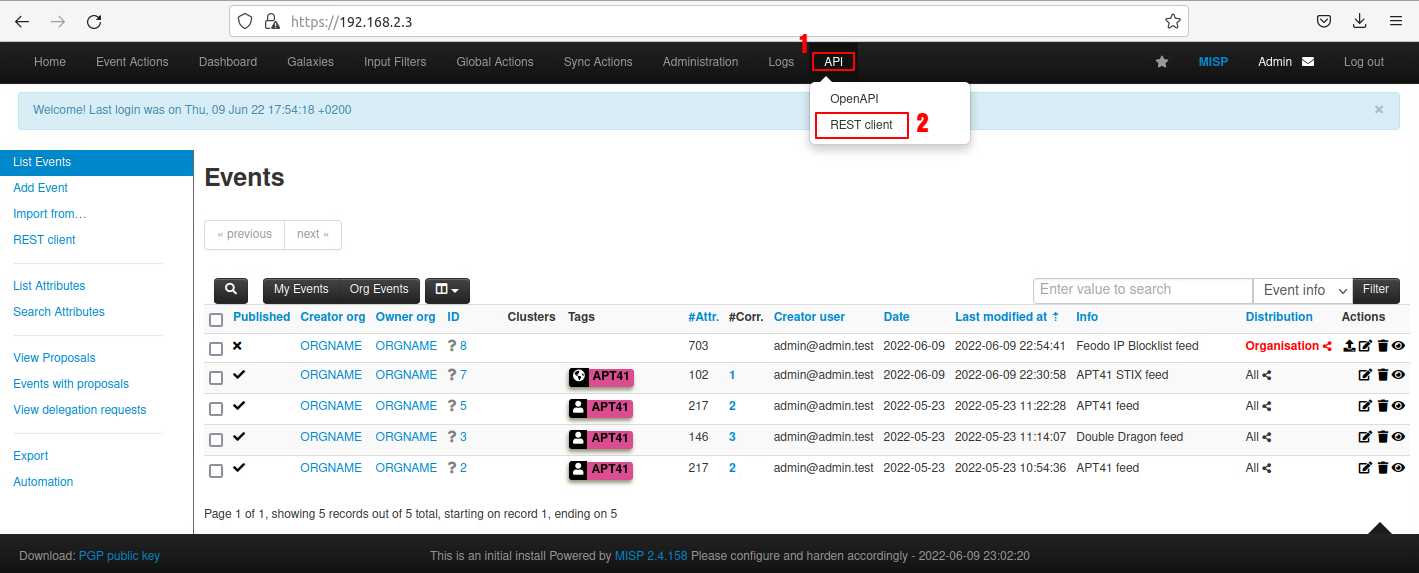Click the share icon next to Organisation
Image resolution: width=1419 pixels, height=573 pixels.
pyautogui.click(x=1327, y=346)
